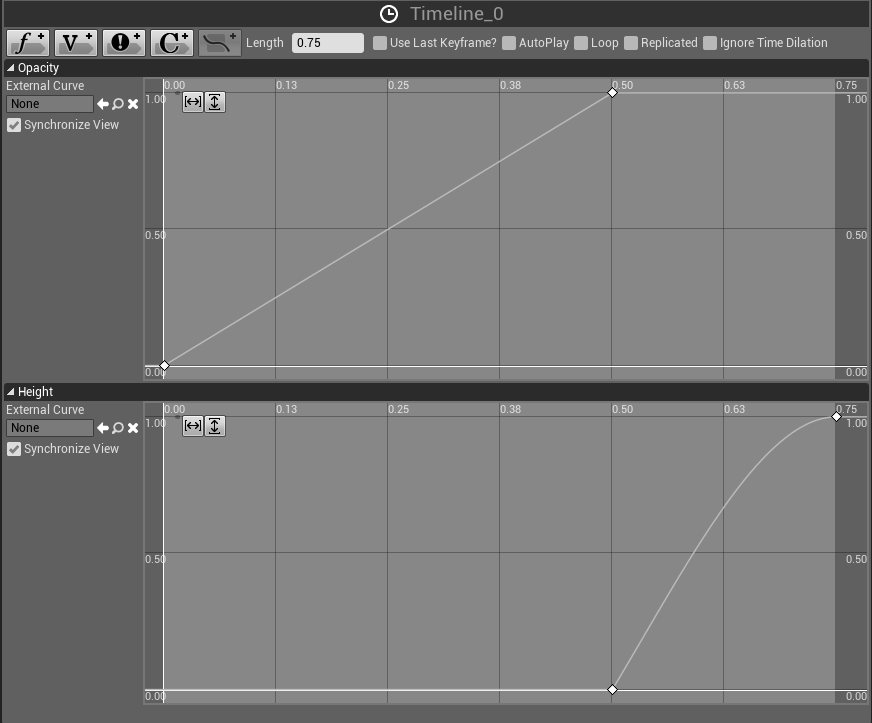Collapse the Opacity track
Image resolution: width=872 pixels, height=723 pixels.
(11, 68)
